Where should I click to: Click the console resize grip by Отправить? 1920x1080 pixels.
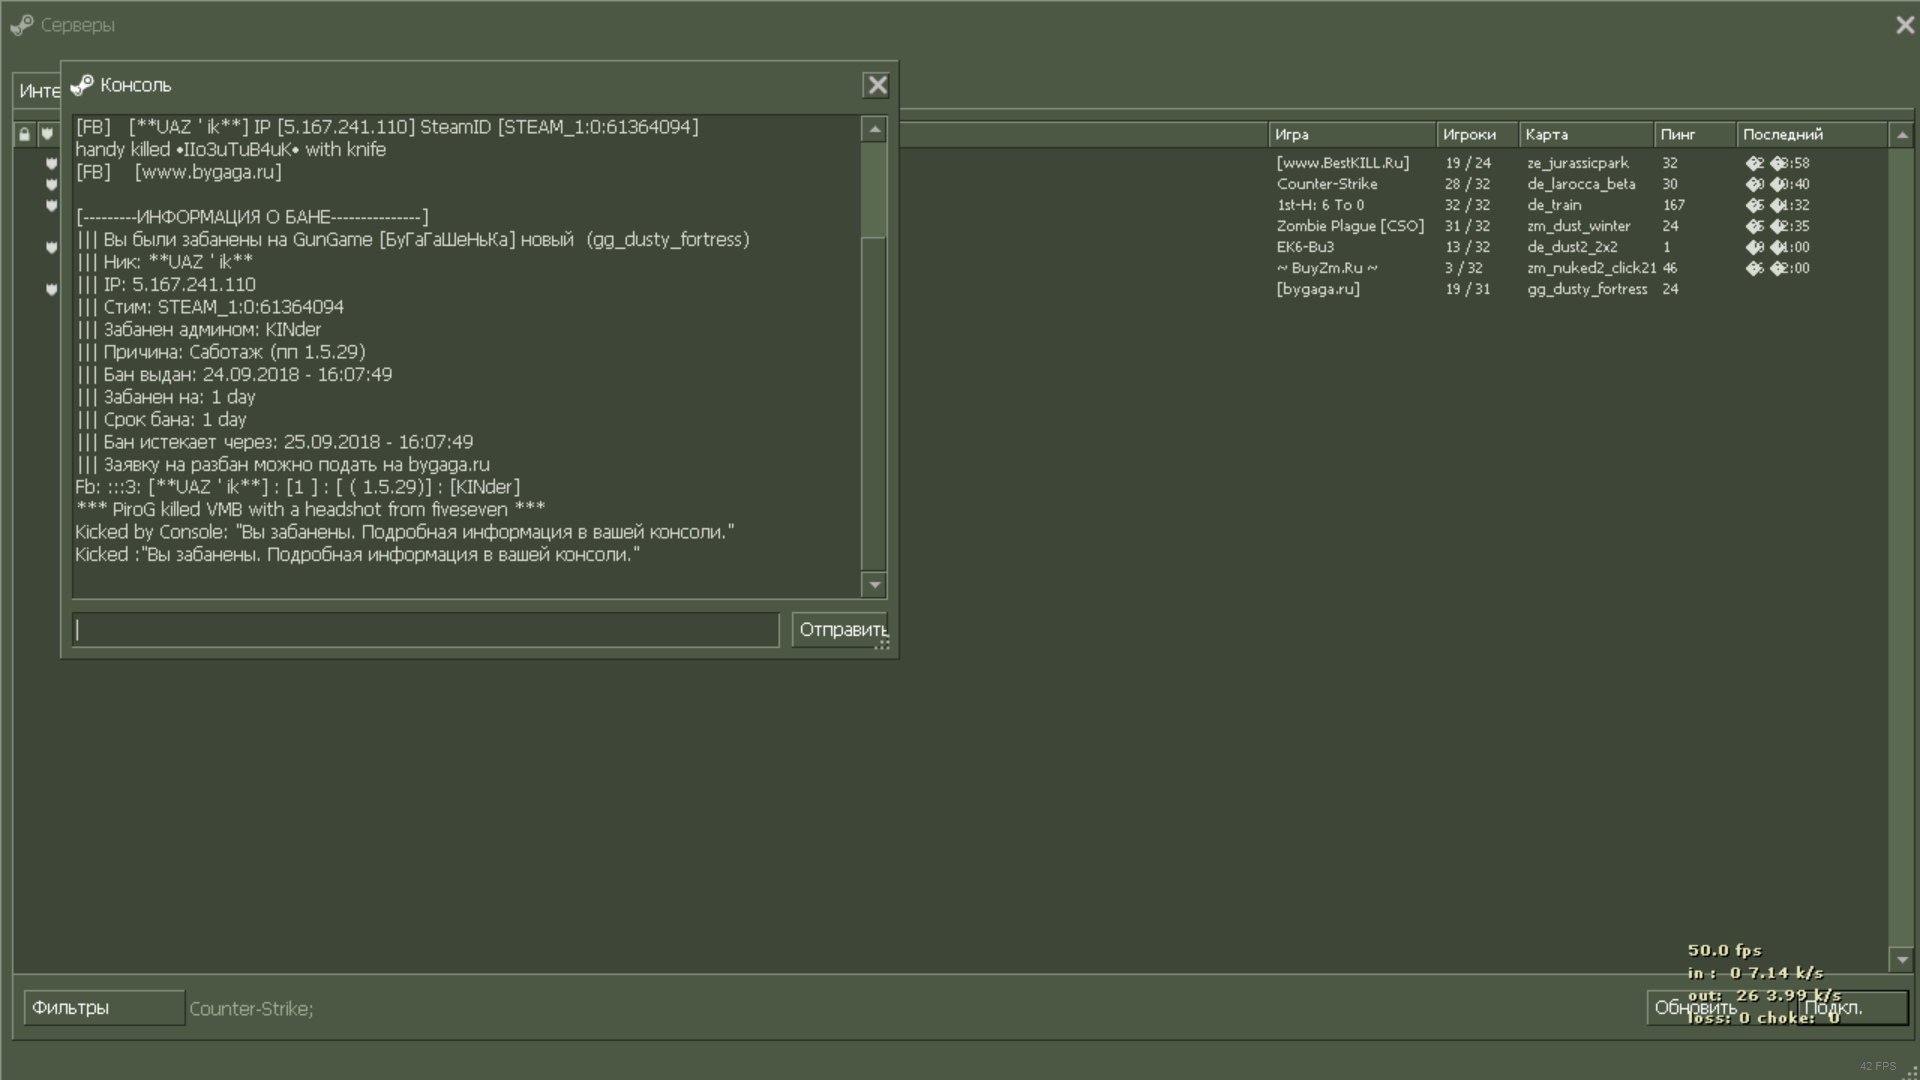[882, 645]
